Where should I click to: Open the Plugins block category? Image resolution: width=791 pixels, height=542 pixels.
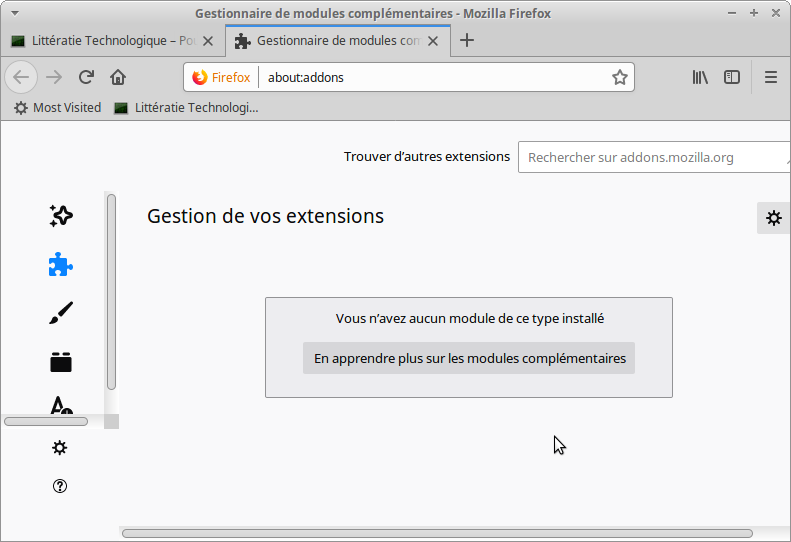tap(61, 362)
